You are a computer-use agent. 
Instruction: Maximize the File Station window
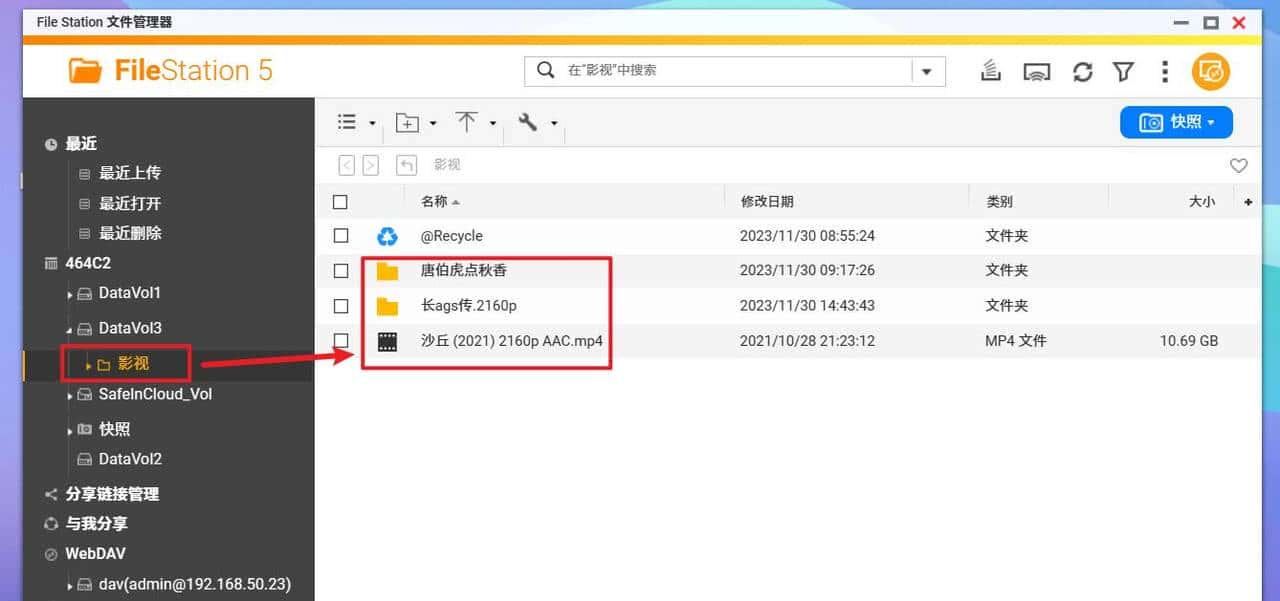click(1211, 22)
